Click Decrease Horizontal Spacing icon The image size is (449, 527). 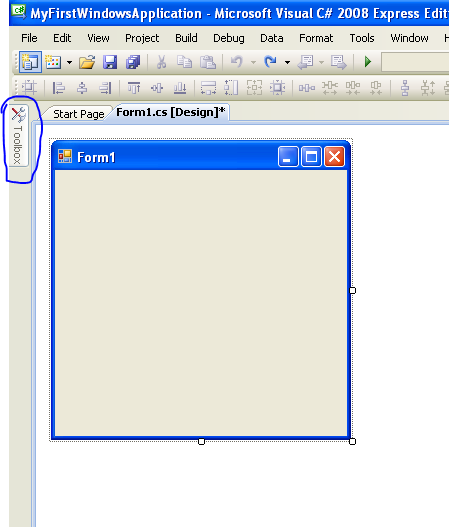tap(353, 88)
